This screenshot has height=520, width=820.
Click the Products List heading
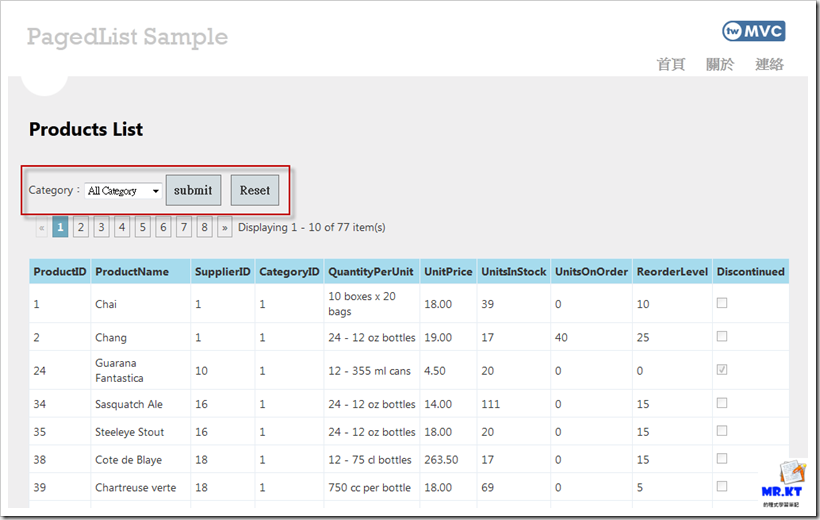pos(86,129)
